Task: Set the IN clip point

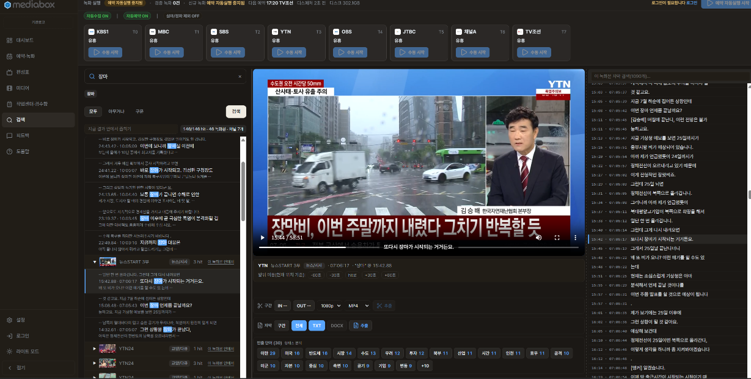Action: pyautogui.click(x=282, y=306)
